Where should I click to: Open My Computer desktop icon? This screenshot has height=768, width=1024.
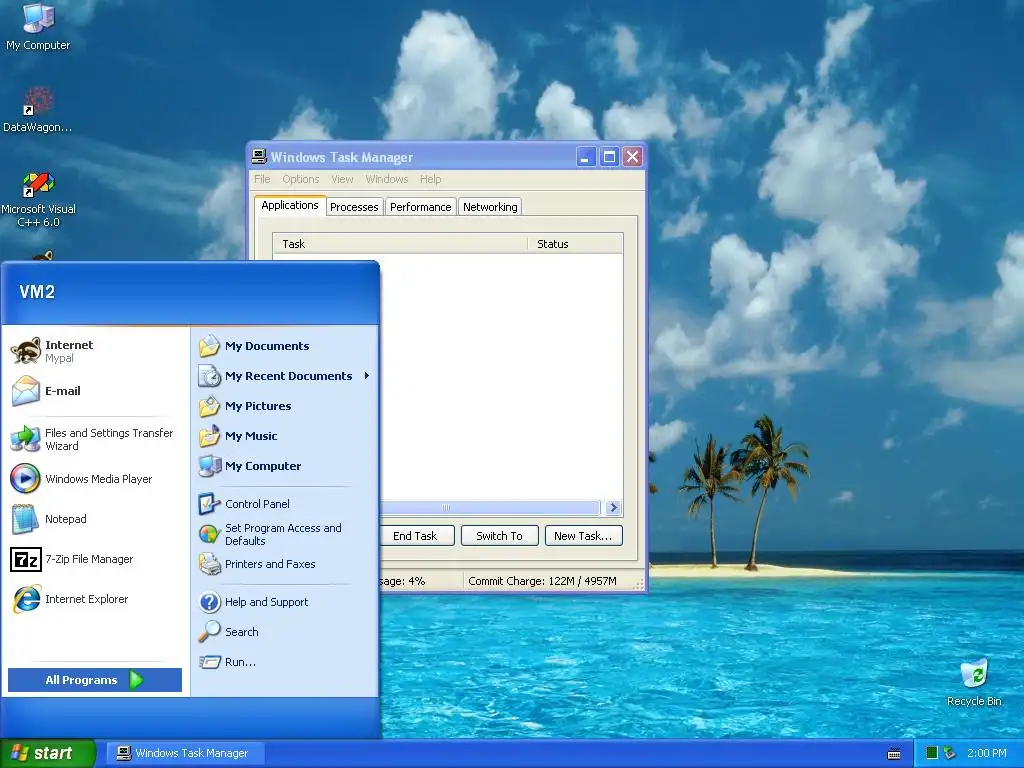click(38, 26)
